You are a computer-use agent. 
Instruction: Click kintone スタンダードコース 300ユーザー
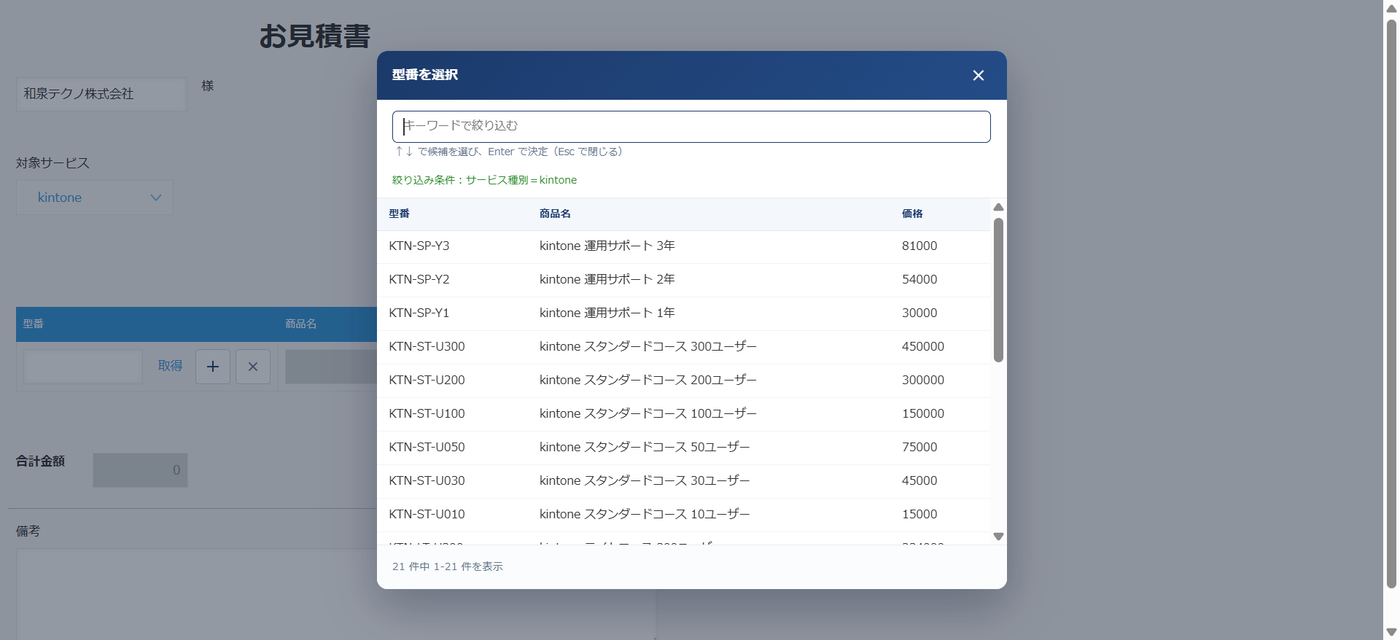coord(648,347)
